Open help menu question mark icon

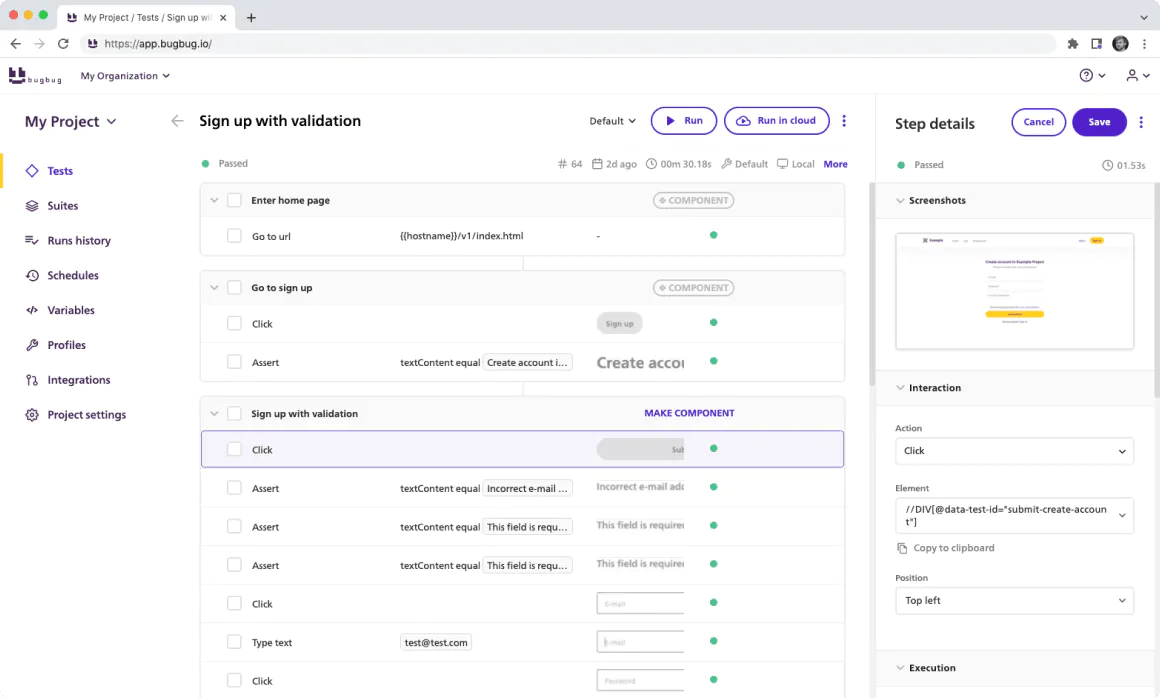1085,75
